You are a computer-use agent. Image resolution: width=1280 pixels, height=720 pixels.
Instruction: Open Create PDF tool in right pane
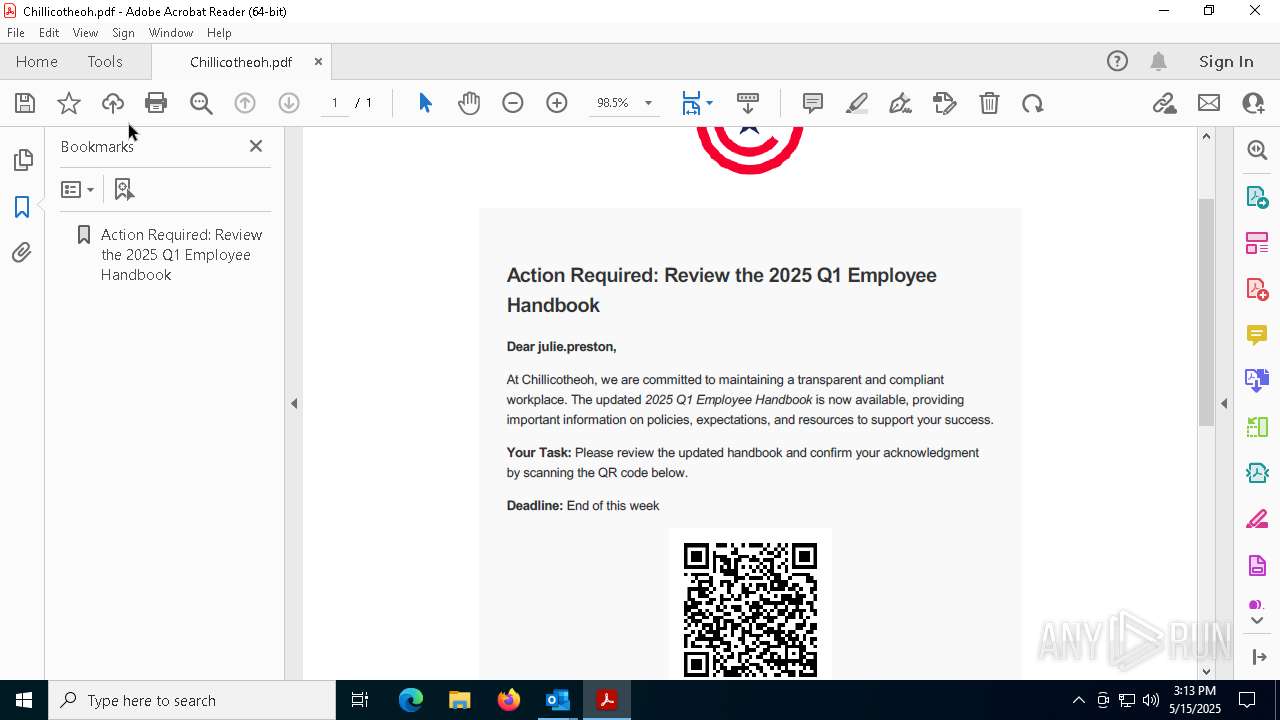click(x=1257, y=289)
